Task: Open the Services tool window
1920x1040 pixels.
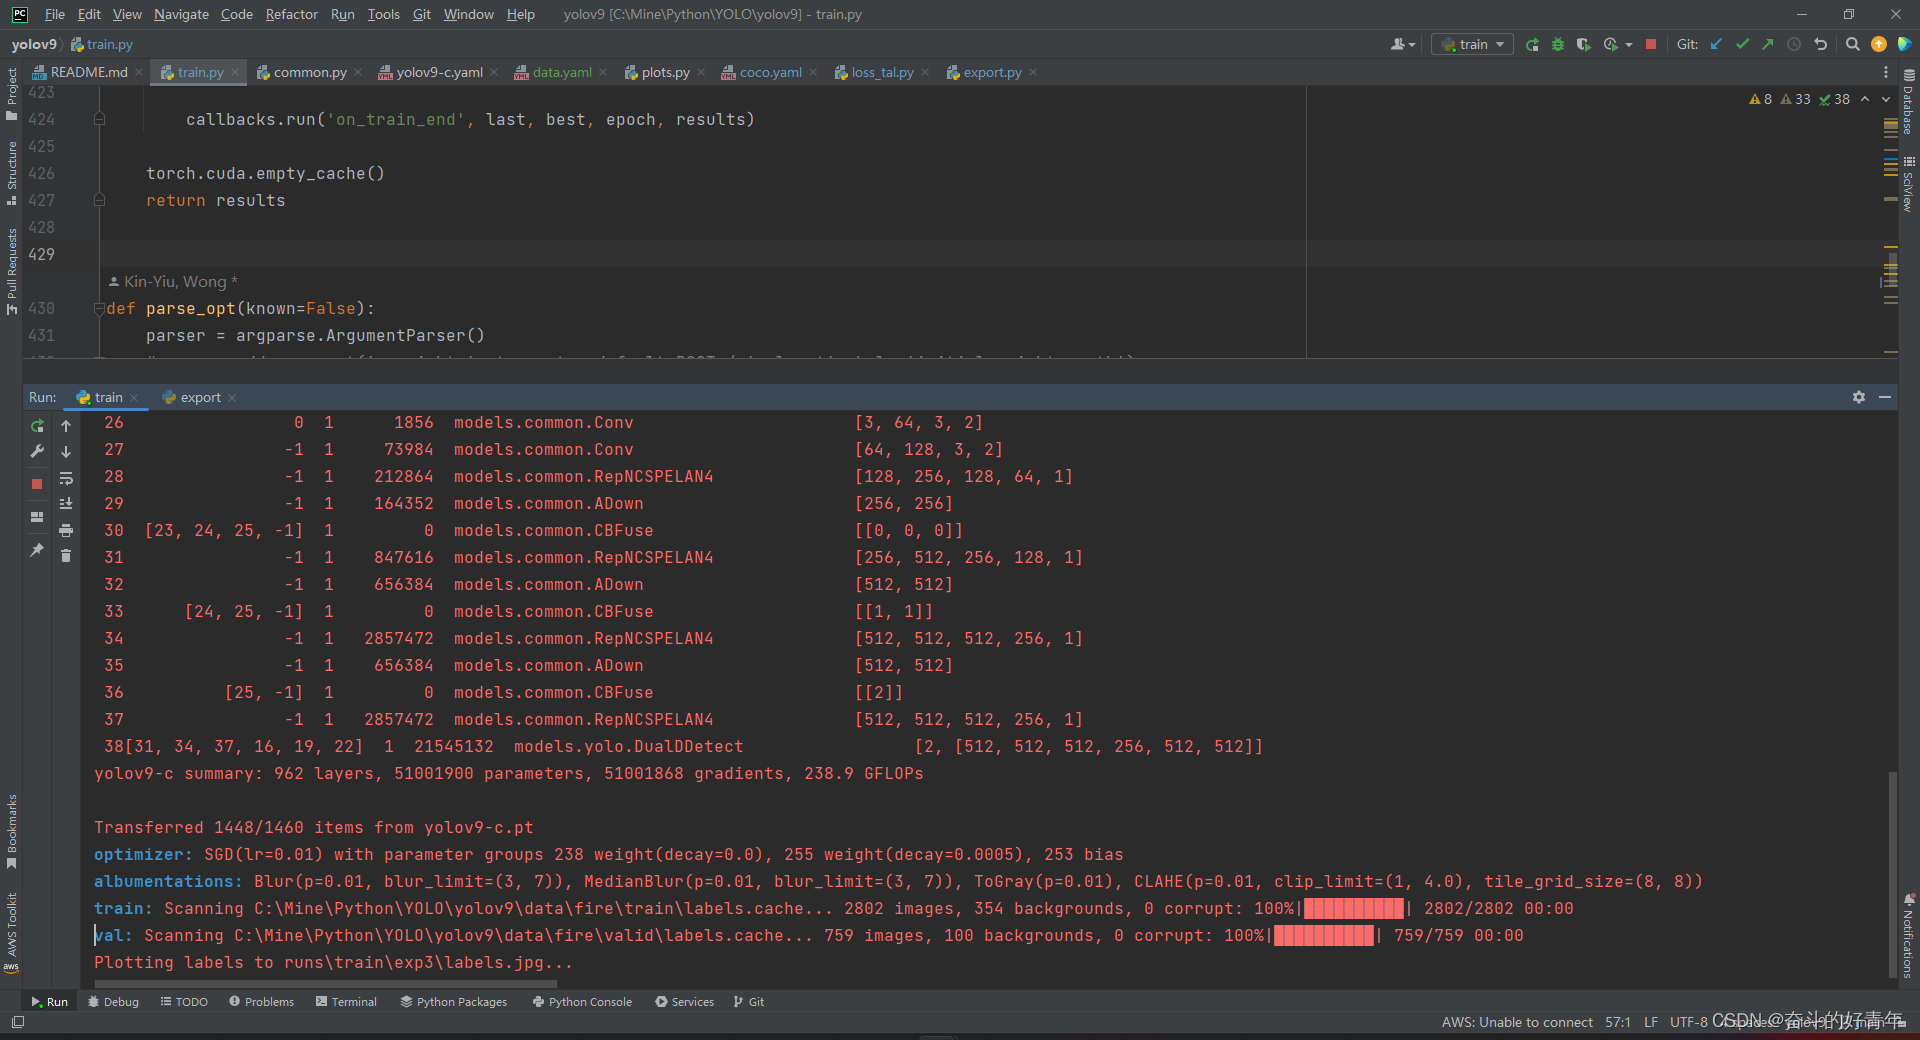Action: [x=684, y=1001]
